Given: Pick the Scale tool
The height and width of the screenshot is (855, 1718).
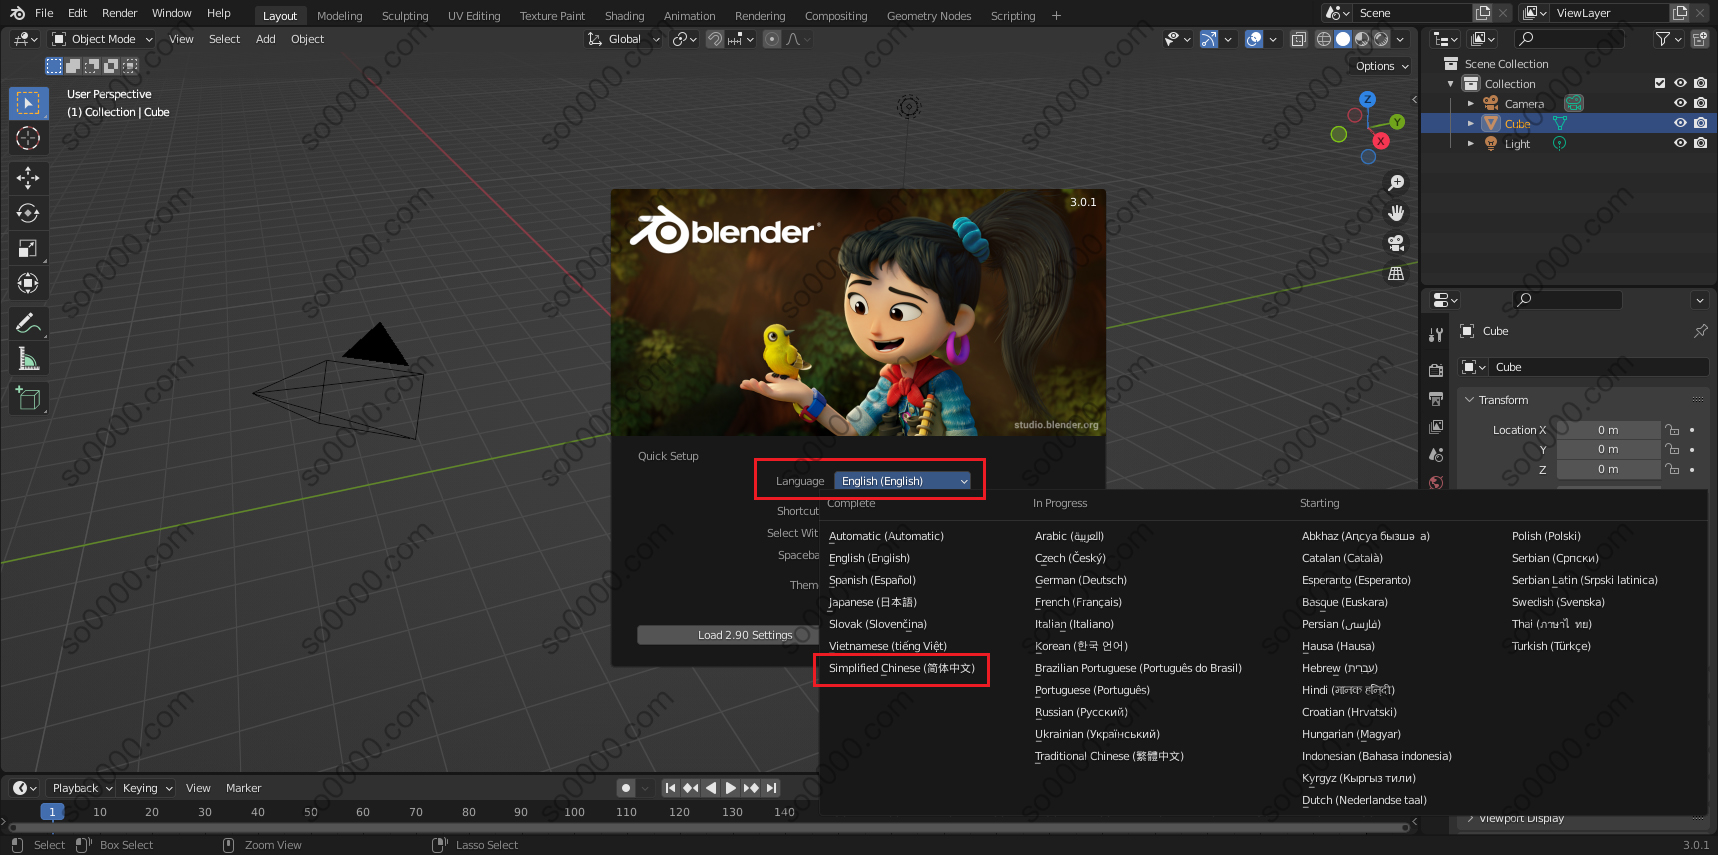Looking at the screenshot, I should [x=28, y=248].
